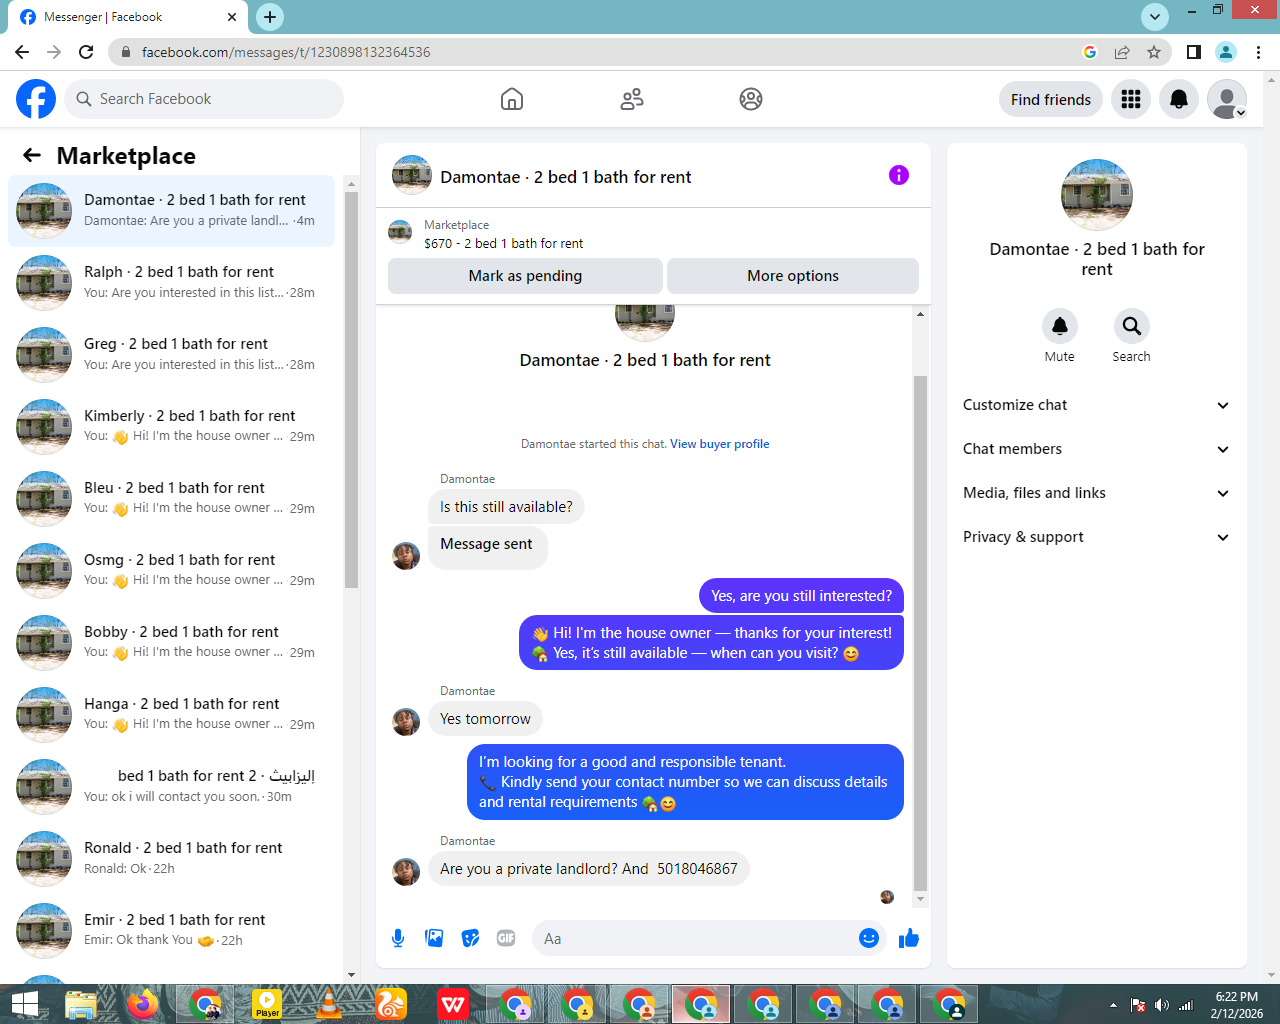Viewport: 1280px width, 1024px height.
Task: Search in conversation magnifier icon
Action: [1131, 326]
